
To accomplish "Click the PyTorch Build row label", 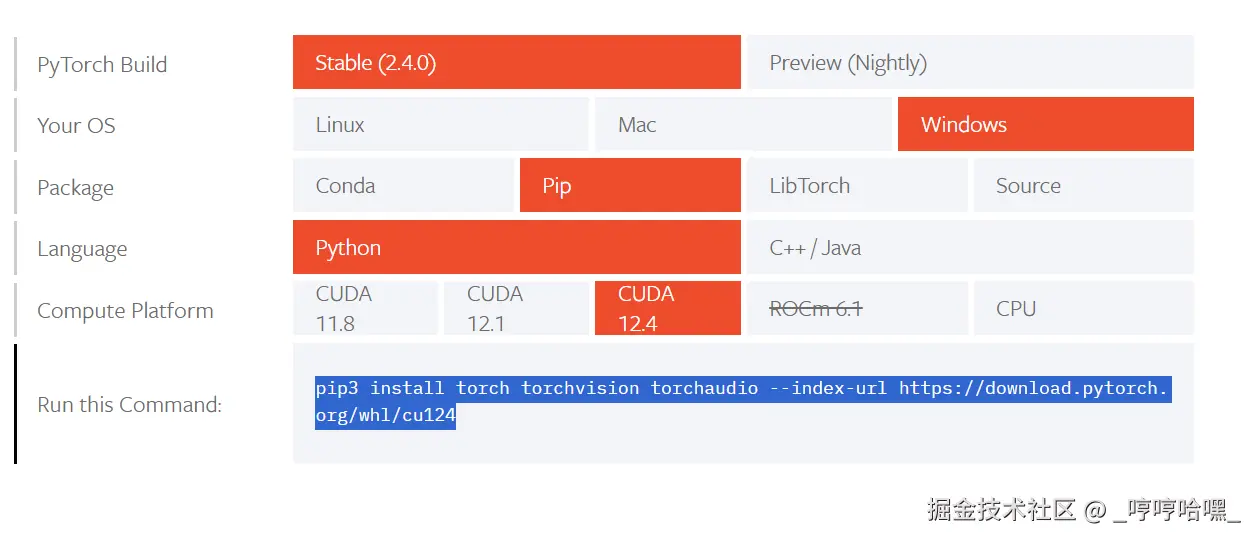I will (x=102, y=65).
